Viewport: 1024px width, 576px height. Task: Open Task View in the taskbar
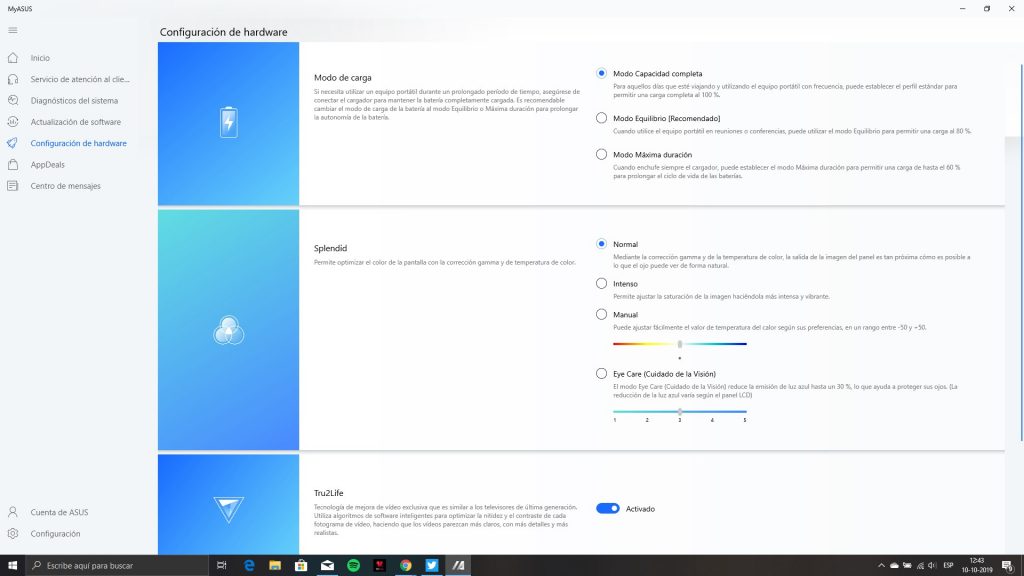click(x=222, y=566)
